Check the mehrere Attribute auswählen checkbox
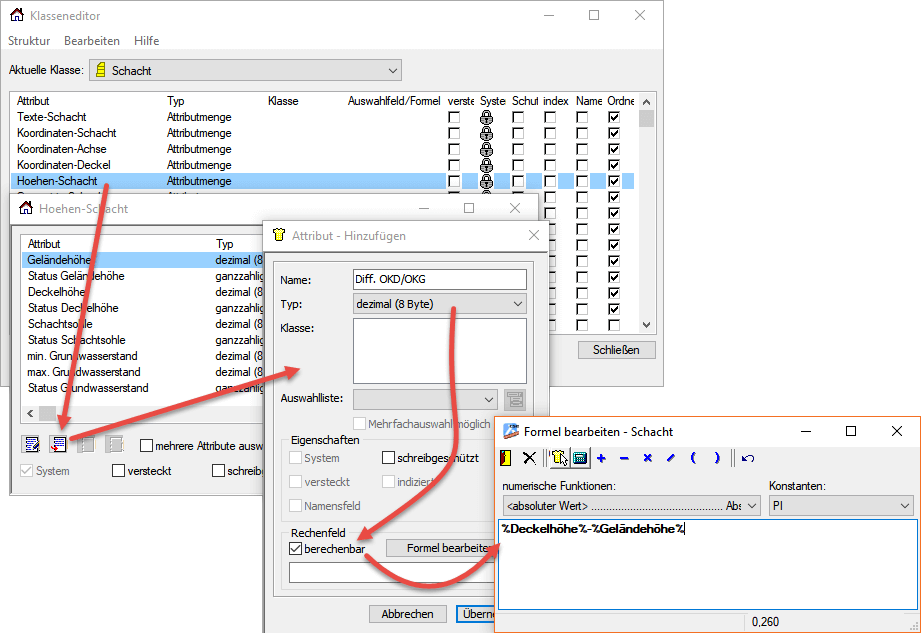921x633 pixels. point(147,446)
